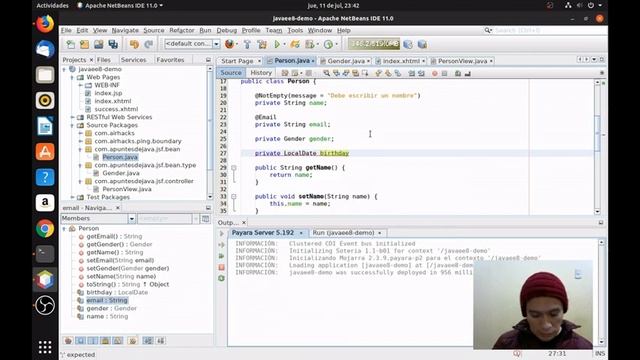The image size is (640, 360).
Task: Click the Uncomment icon in editor toolbar
Action: [x=468, y=73]
